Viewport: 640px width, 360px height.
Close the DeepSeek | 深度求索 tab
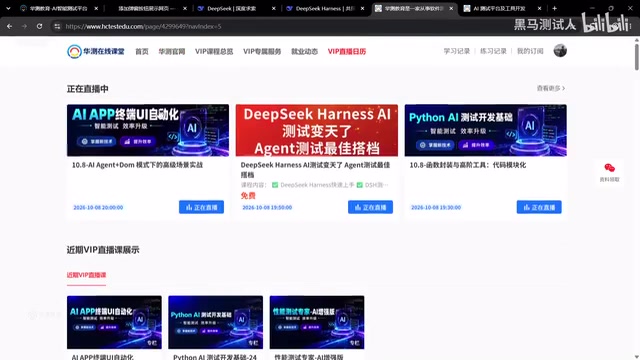click(x=273, y=8)
